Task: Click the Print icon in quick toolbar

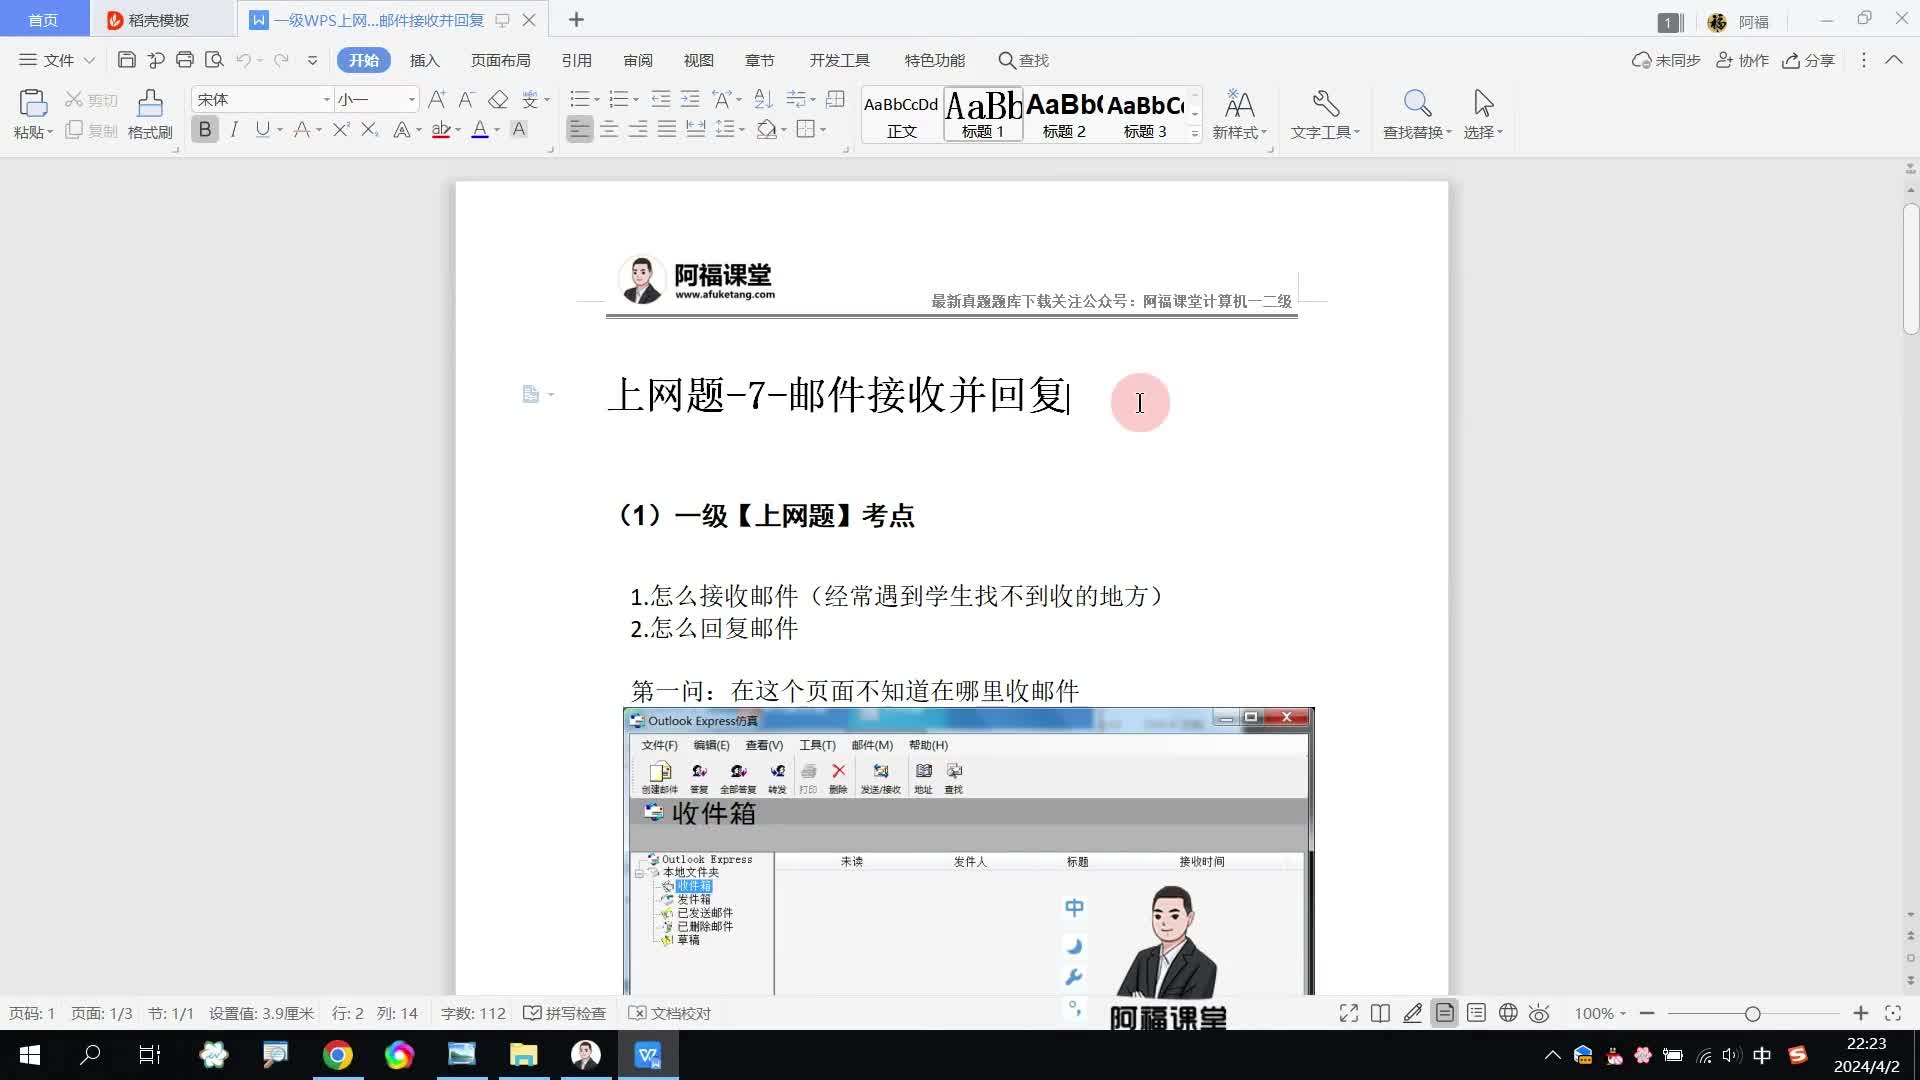Action: [x=184, y=60]
